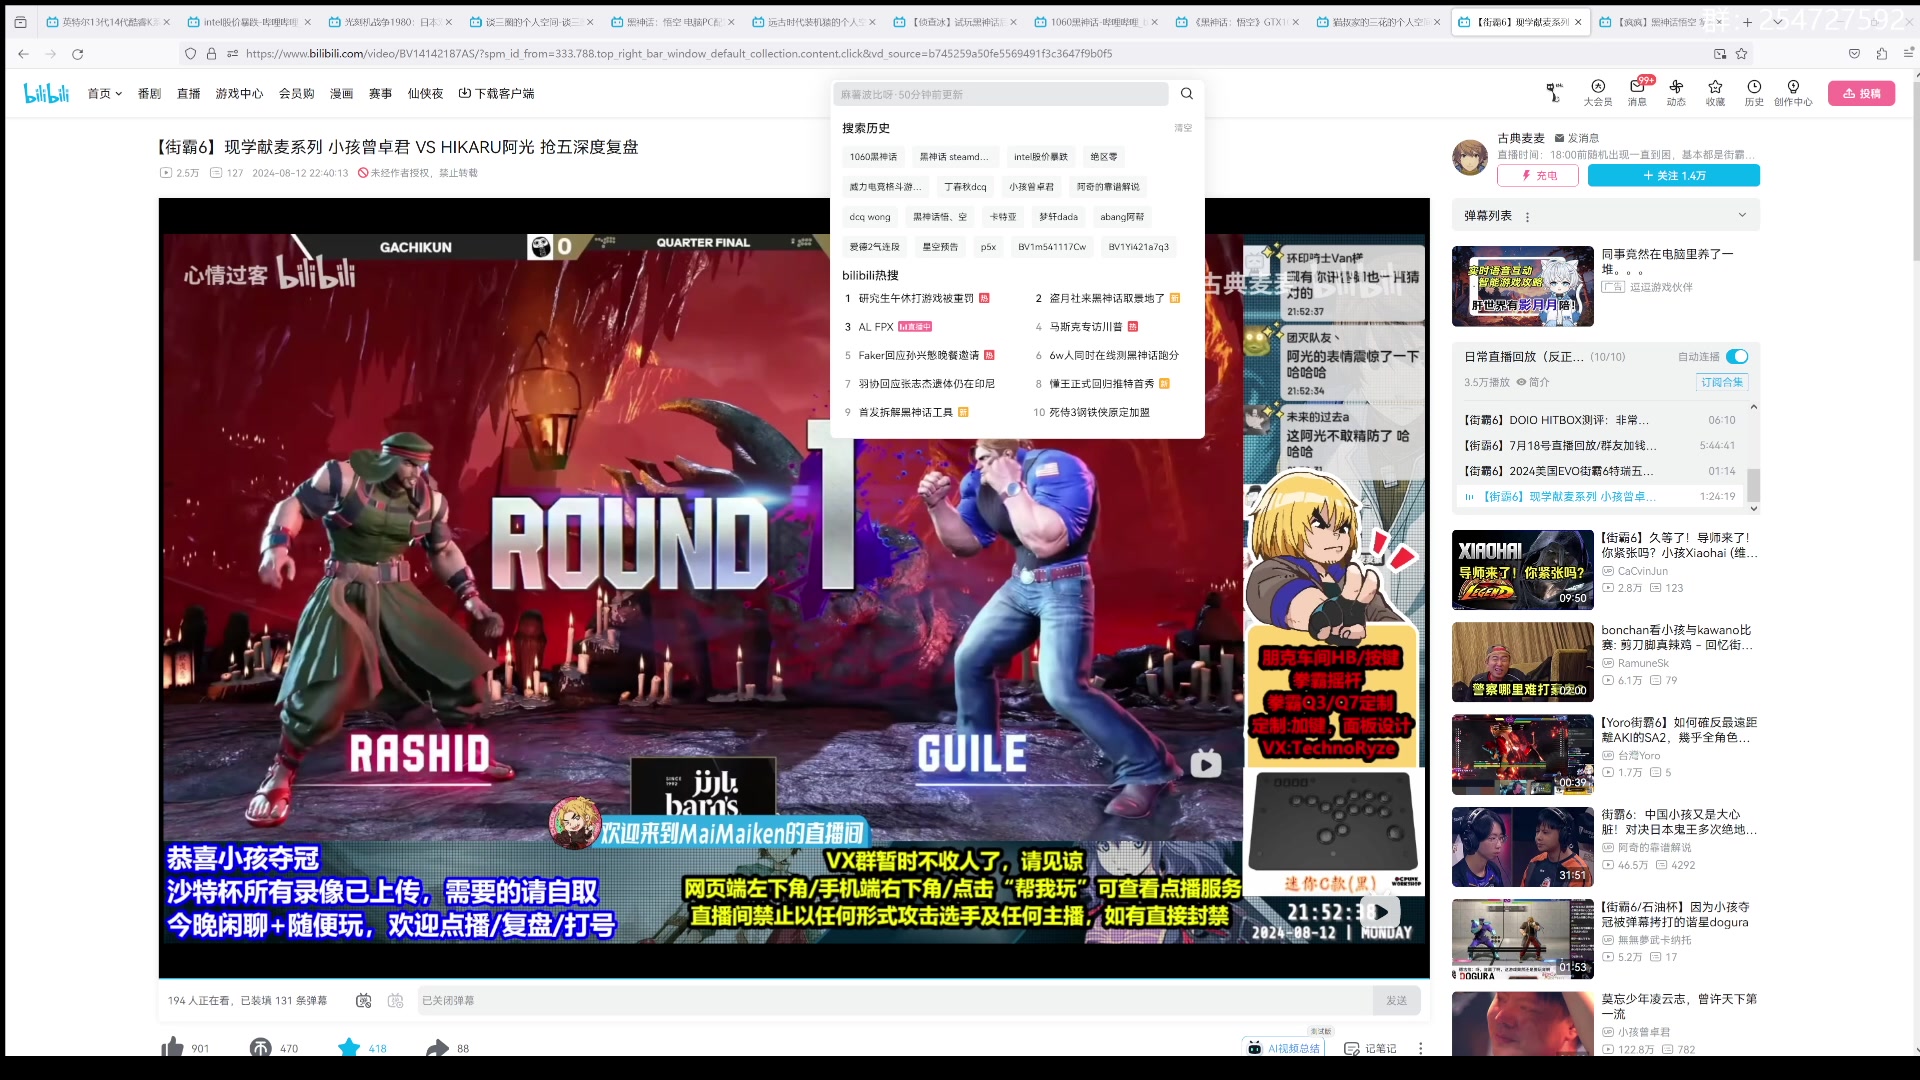Open hot search 研究生午休打游戏被重罚
The image size is (1920, 1080).
tap(916, 298)
